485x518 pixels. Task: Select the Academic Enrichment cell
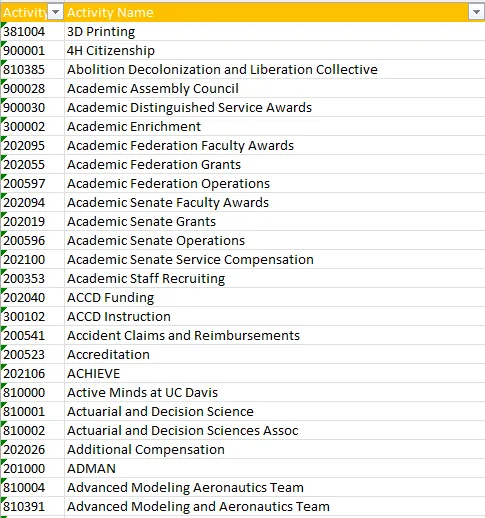tap(275, 127)
